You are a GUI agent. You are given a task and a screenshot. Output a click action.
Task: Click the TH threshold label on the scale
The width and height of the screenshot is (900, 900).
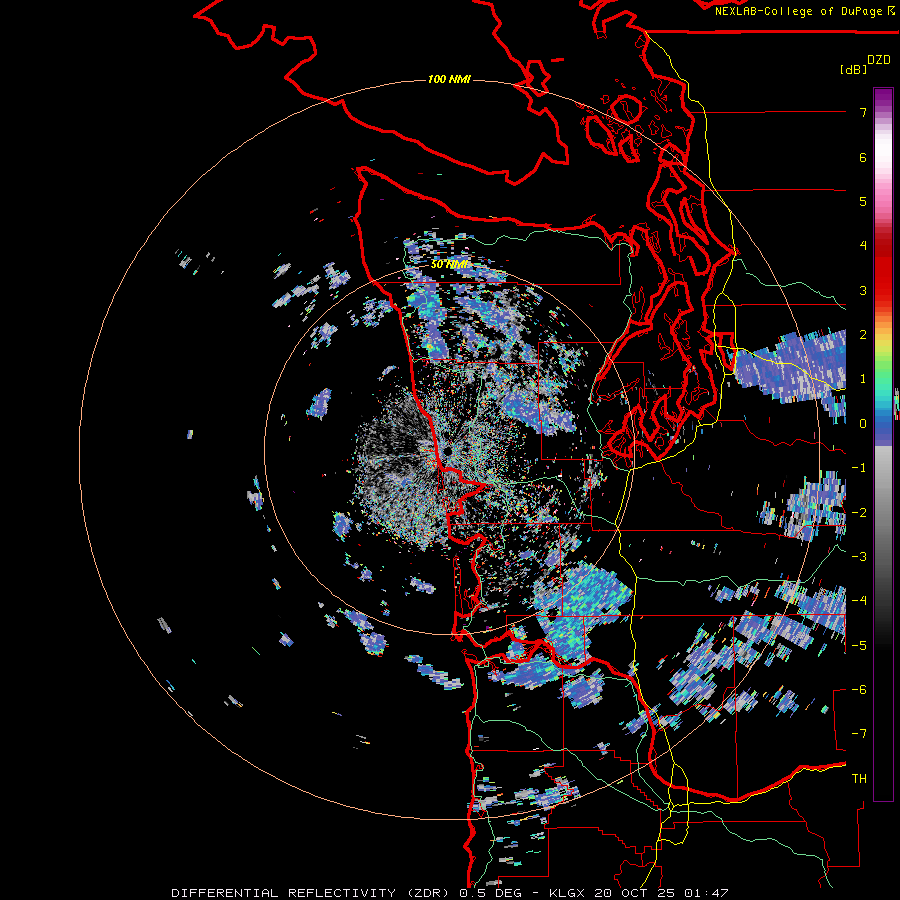(859, 779)
